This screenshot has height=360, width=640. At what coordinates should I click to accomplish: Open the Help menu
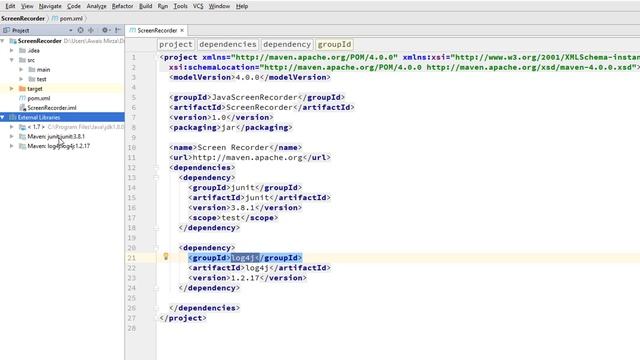click(242, 6)
